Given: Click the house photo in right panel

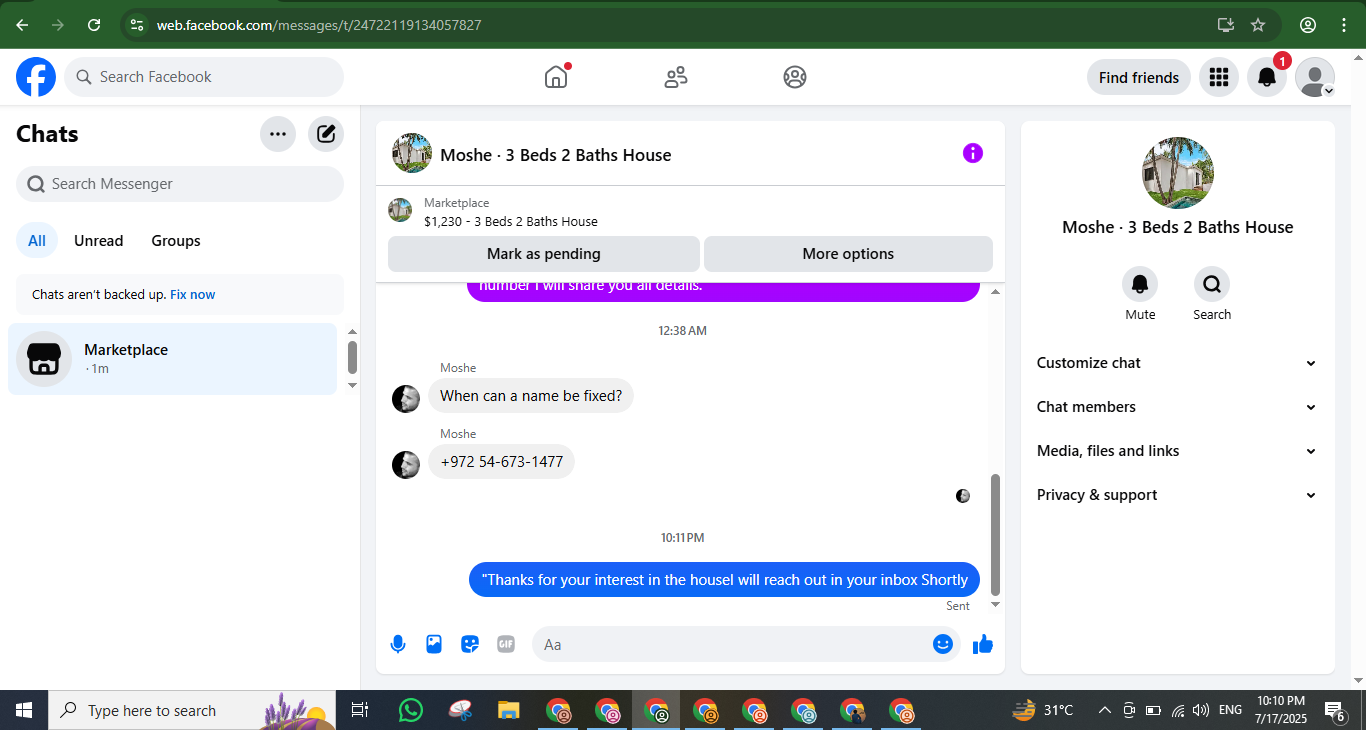Looking at the screenshot, I should click(x=1178, y=173).
